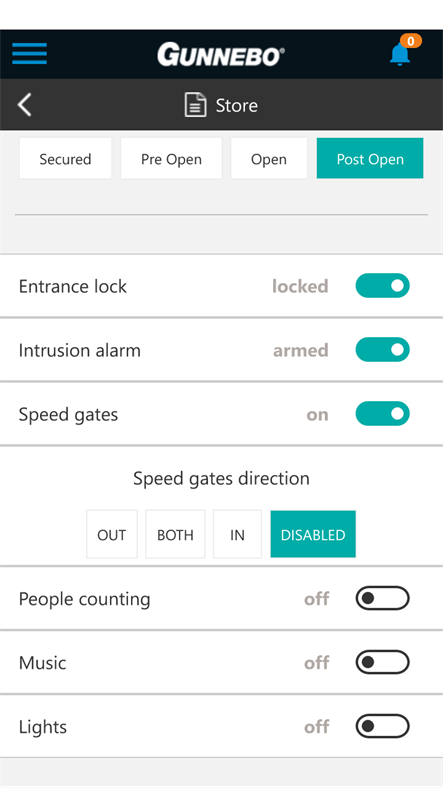Disarm the Intrusion alarm switch

pos(383,350)
